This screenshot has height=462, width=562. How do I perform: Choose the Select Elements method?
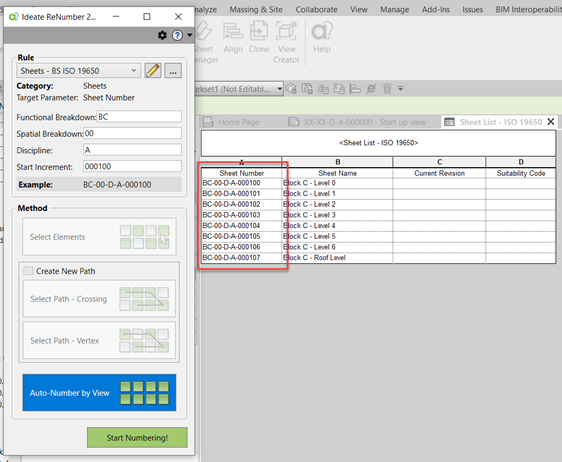point(99,237)
